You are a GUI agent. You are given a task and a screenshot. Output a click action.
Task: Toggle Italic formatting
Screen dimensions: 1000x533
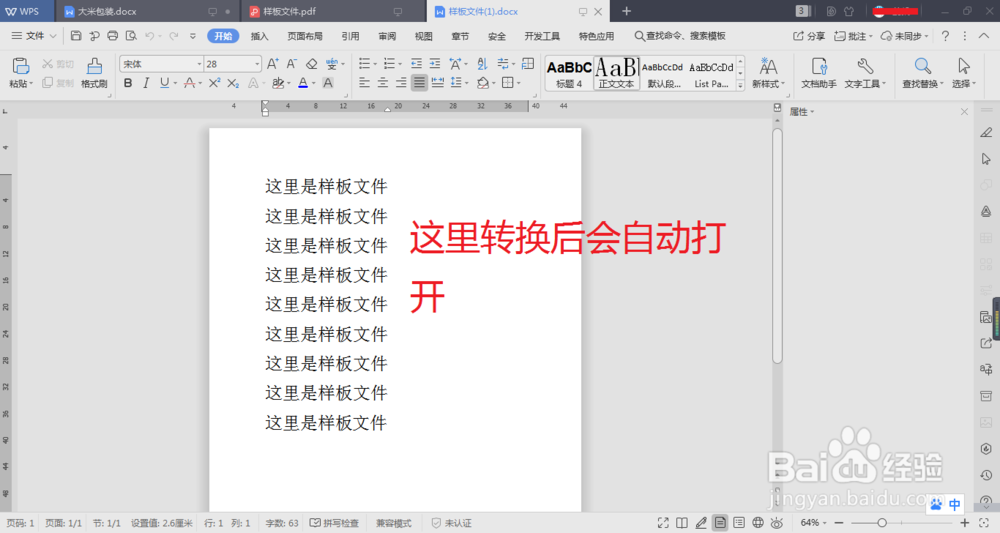pyautogui.click(x=146, y=83)
